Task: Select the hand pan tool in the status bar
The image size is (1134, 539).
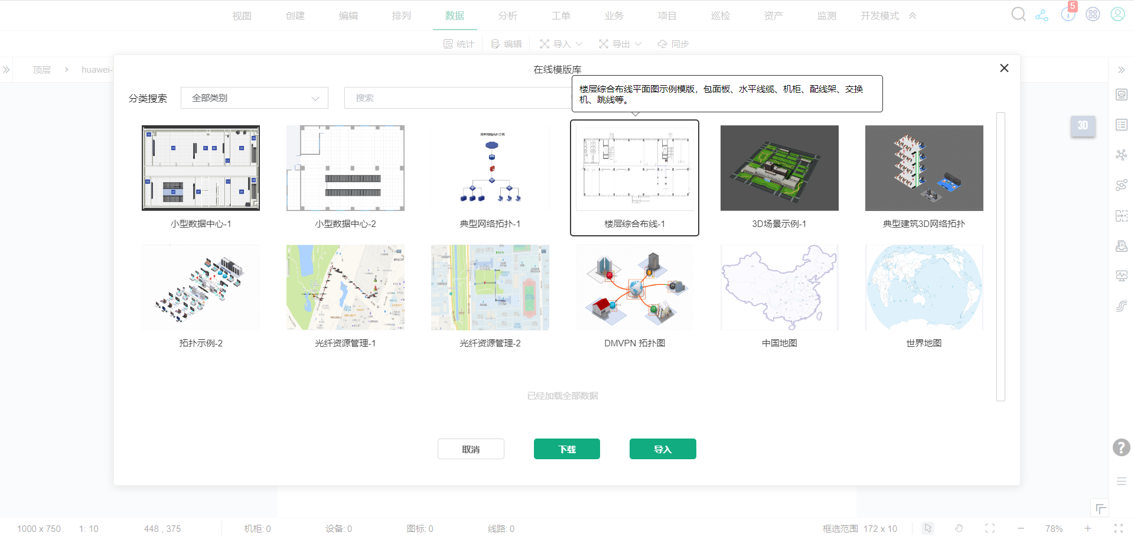Action: [959, 528]
